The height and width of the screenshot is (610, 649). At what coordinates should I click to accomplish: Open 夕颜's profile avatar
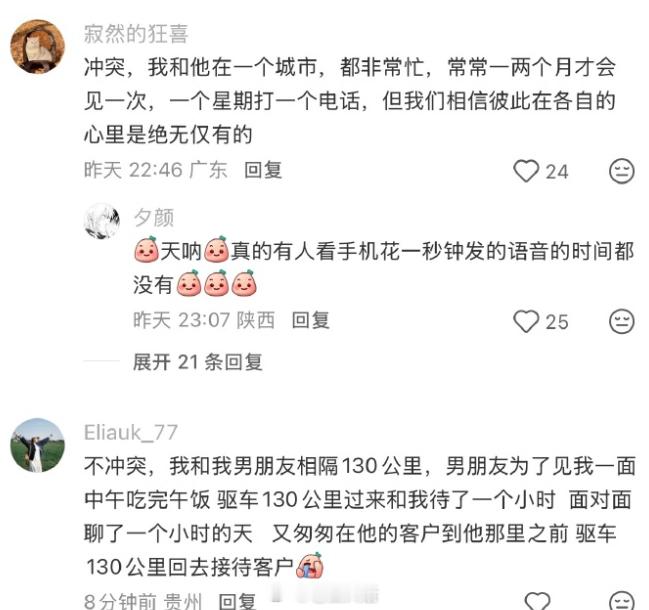pyautogui.click(x=102, y=221)
